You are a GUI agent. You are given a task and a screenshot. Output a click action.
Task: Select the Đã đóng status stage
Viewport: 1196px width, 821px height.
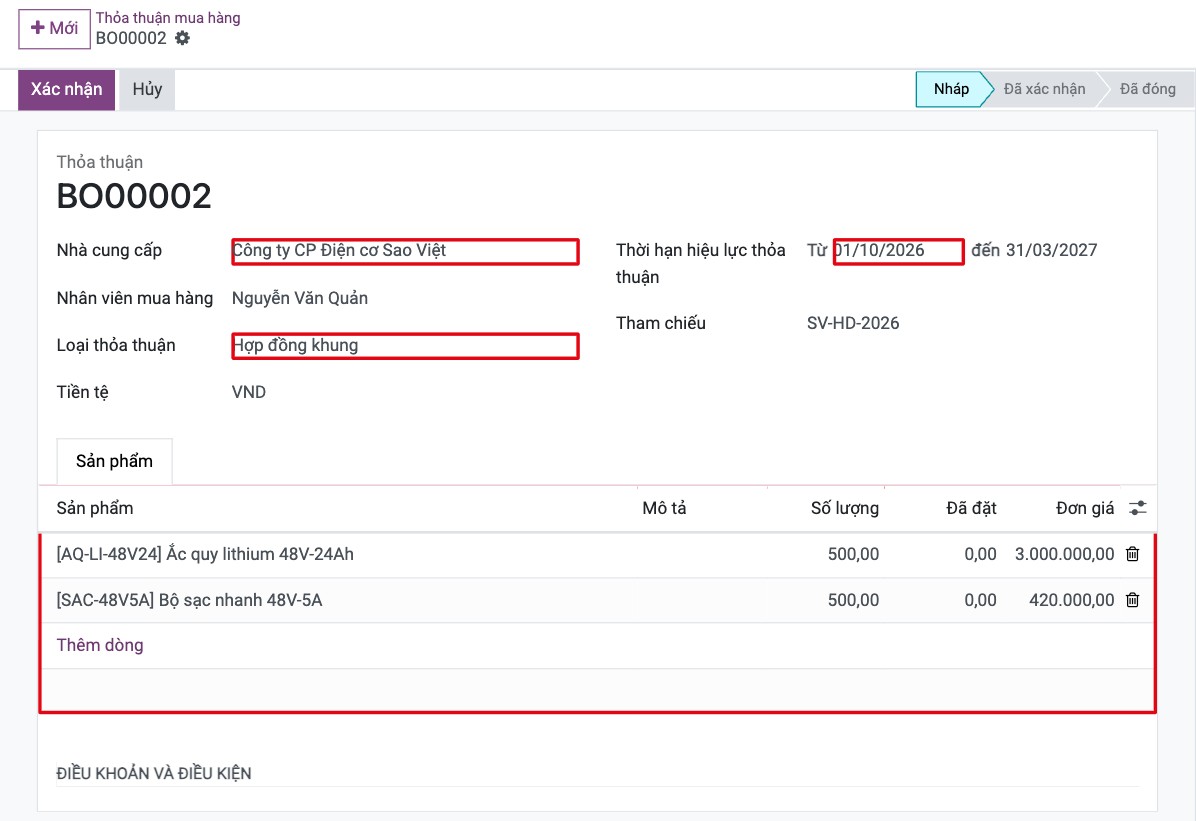pos(1147,89)
